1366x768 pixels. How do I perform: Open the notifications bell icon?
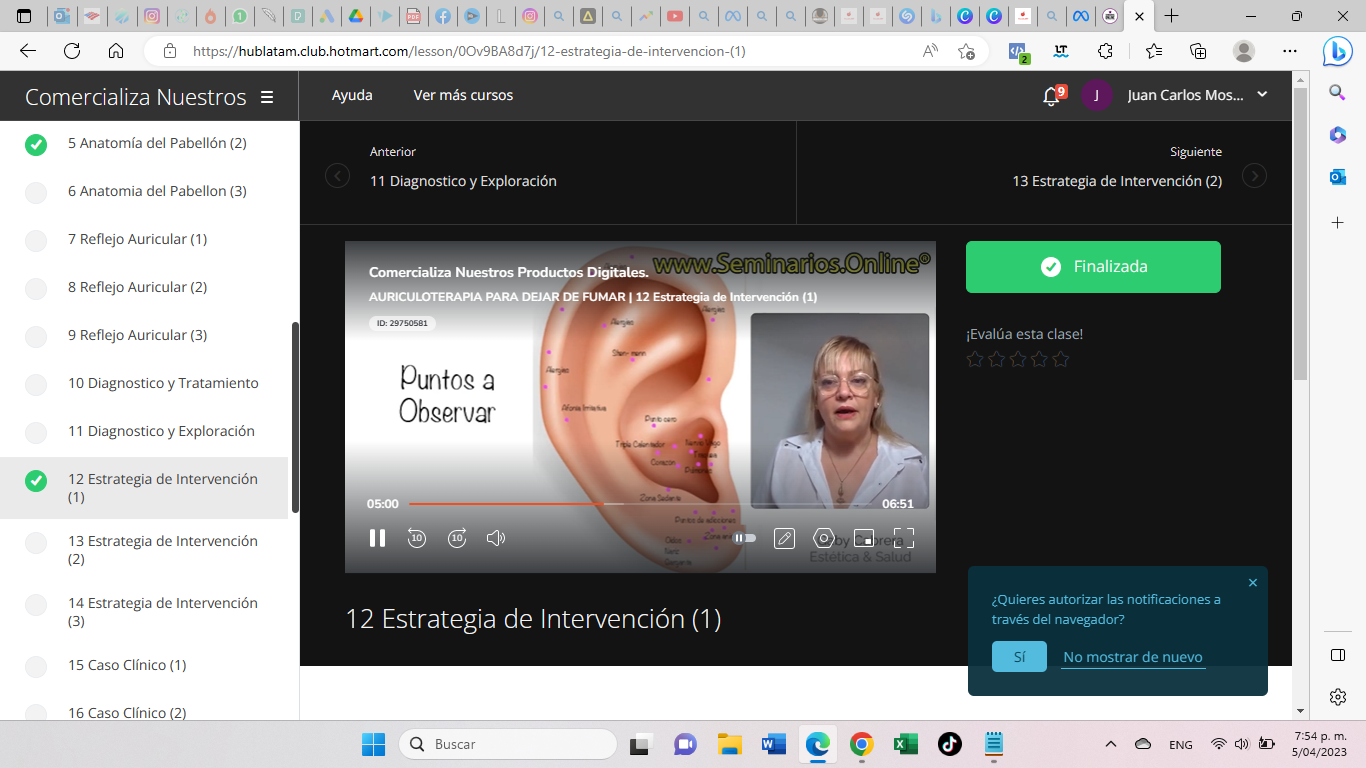click(x=1051, y=96)
